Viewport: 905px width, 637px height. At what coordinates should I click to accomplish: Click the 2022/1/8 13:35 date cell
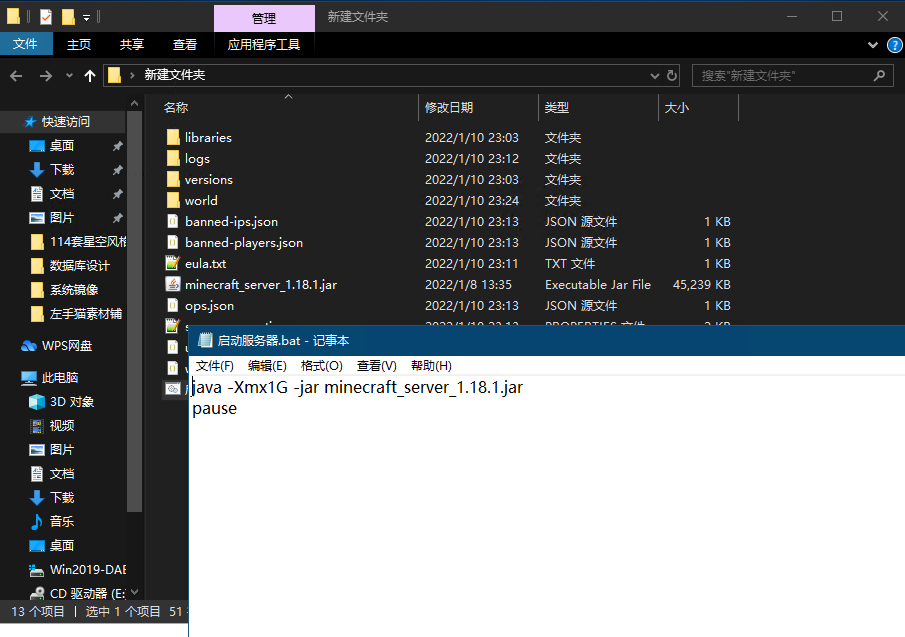tap(468, 284)
